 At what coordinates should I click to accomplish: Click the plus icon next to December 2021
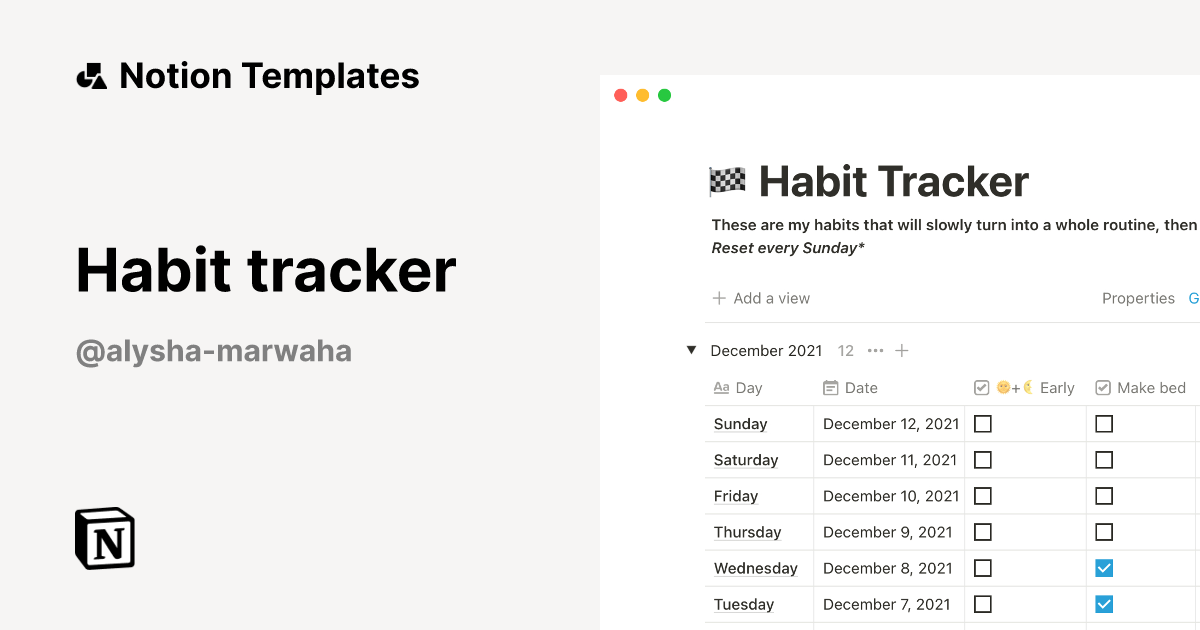[901, 350]
